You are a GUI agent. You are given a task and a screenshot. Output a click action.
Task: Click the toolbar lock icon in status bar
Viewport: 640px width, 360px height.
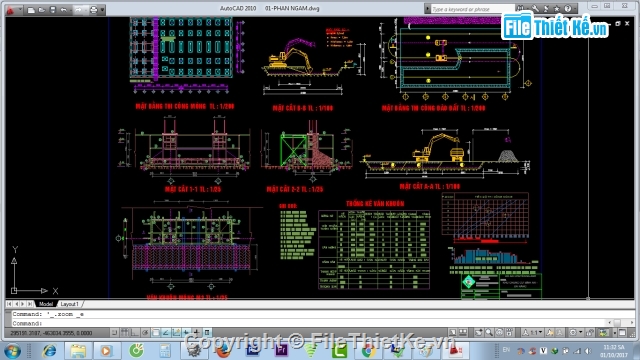coord(591,333)
